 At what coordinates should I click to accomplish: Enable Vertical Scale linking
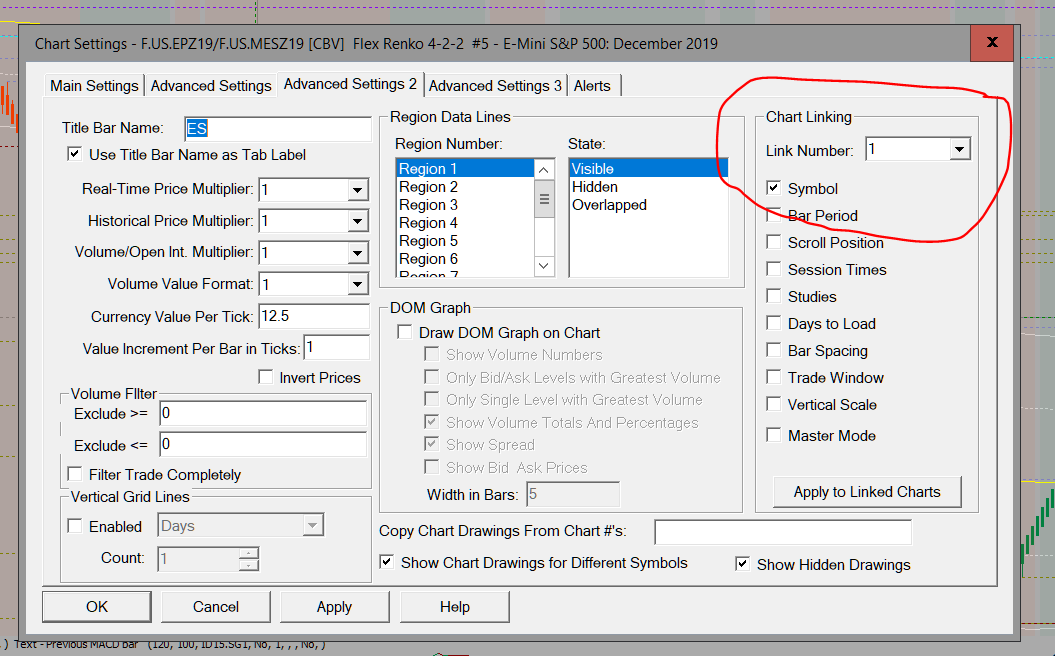pyautogui.click(x=774, y=404)
